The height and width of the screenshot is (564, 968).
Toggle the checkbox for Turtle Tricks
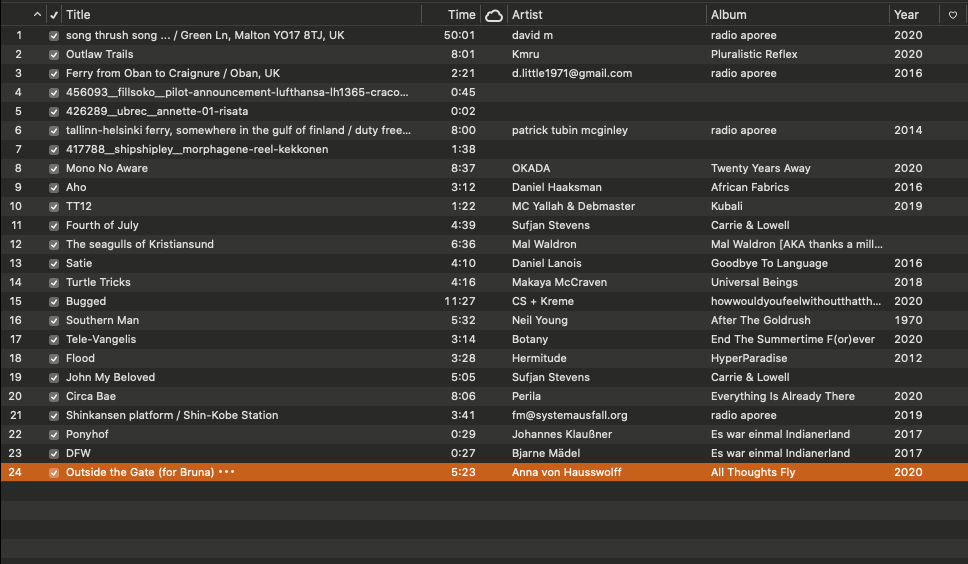point(54,283)
